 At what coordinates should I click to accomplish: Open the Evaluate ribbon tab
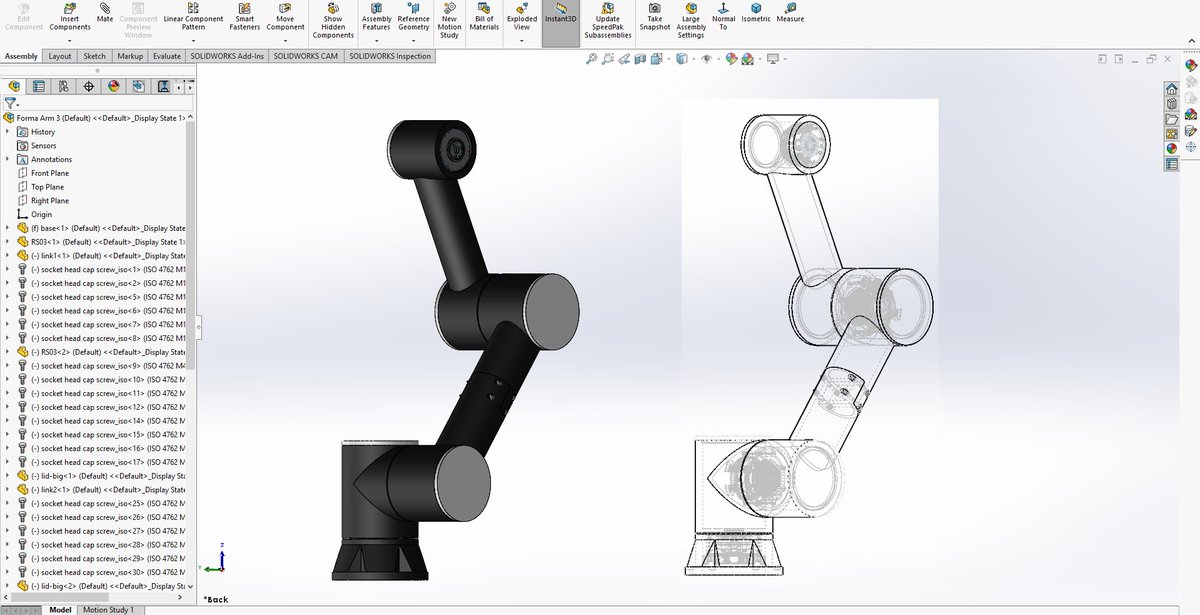pyautogui.click(x=166, y=56)
